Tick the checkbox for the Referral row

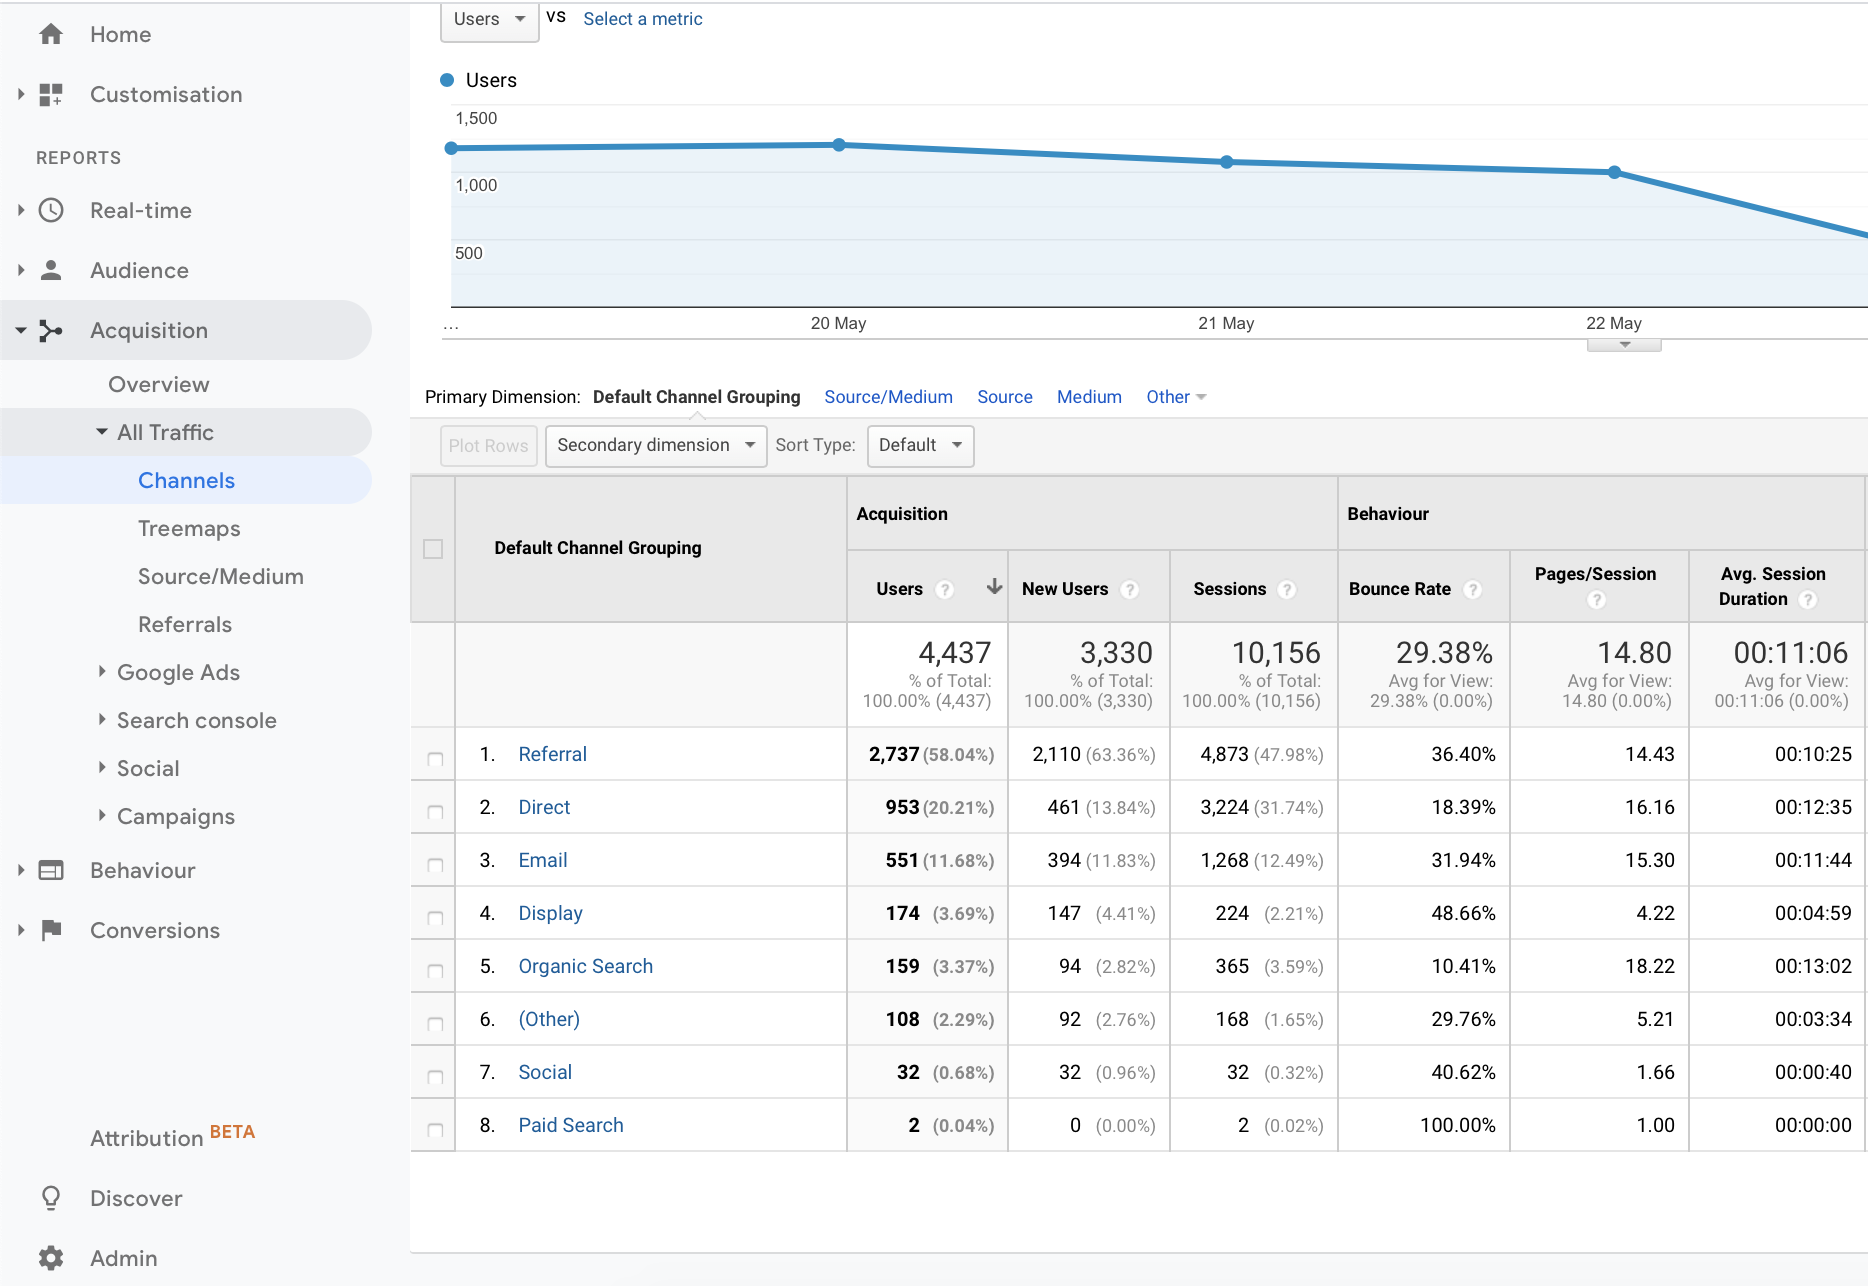[x=435, y=759]
